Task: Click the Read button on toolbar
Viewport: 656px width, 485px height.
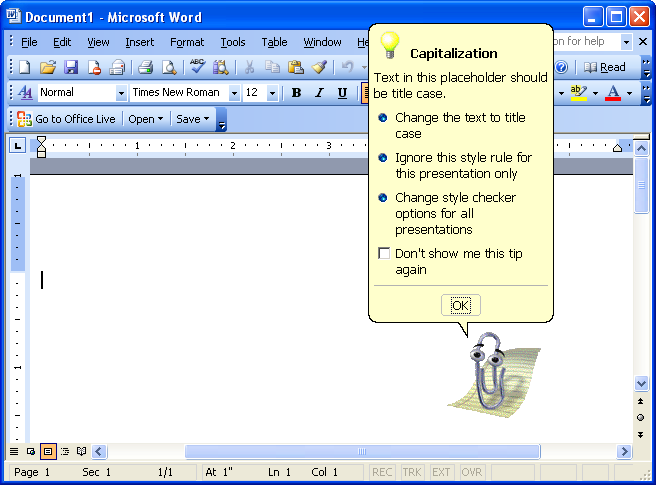Action: (605, 67)
